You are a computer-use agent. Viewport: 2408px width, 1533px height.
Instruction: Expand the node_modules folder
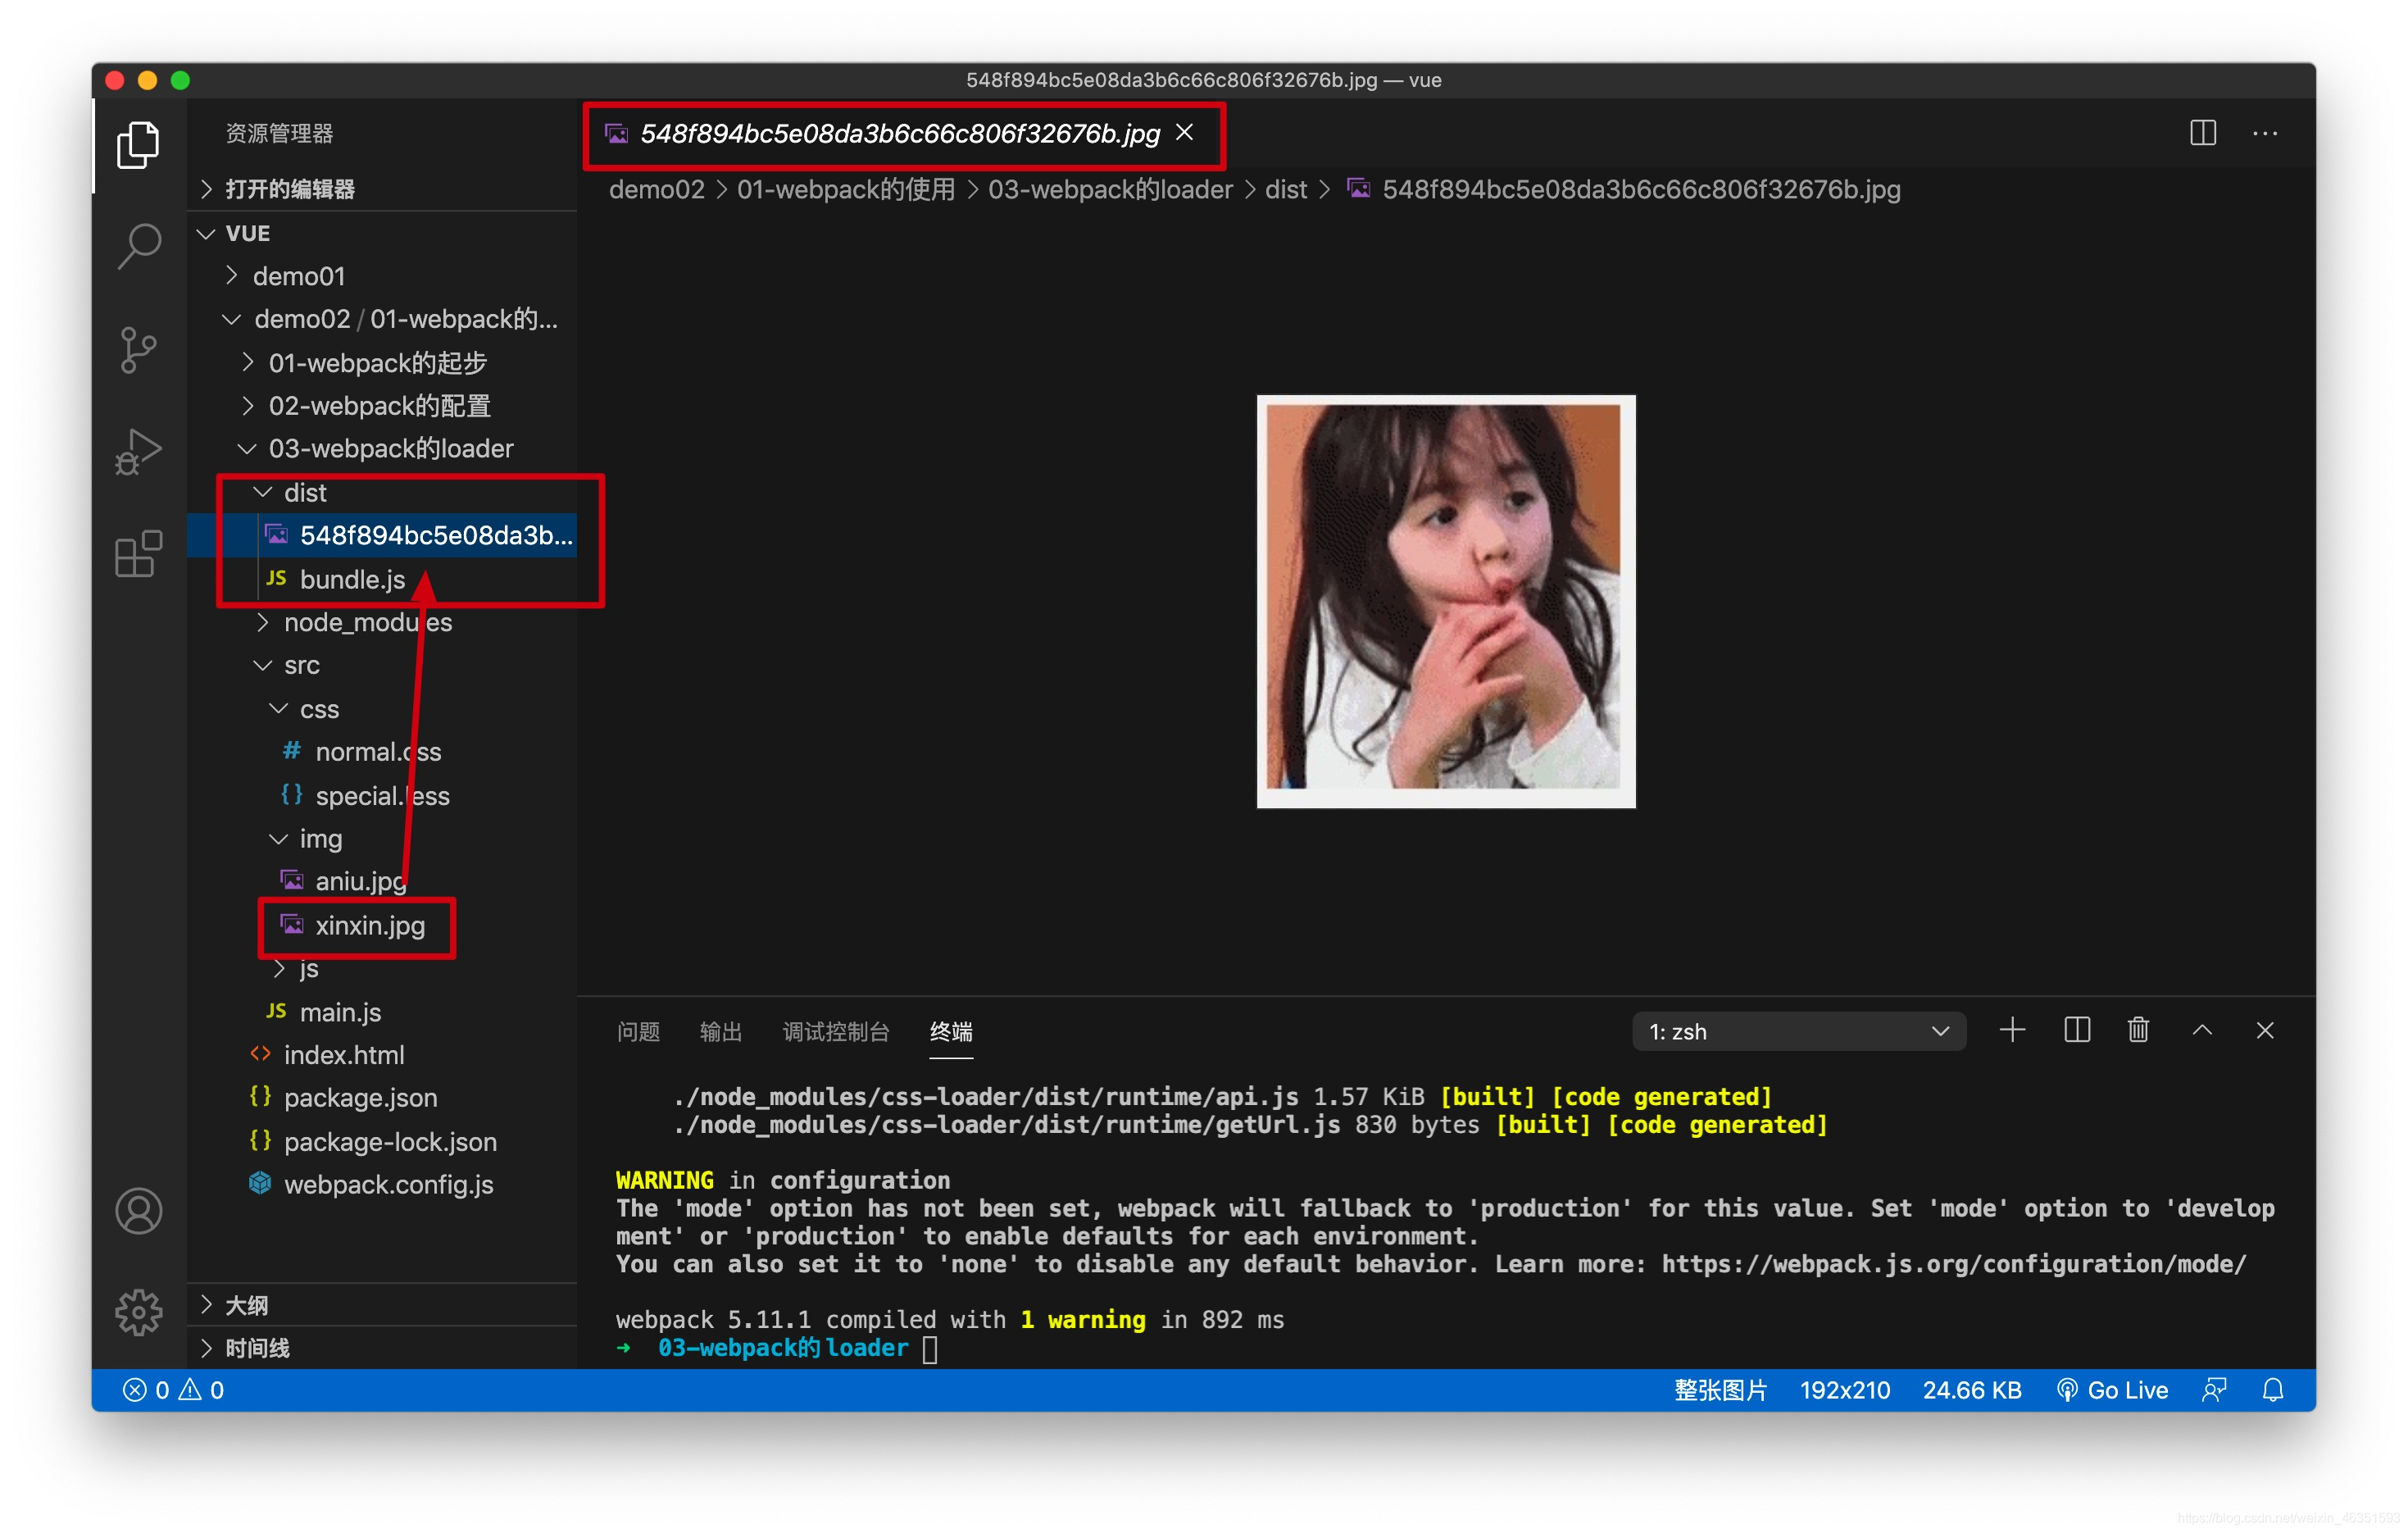(382, 623)
